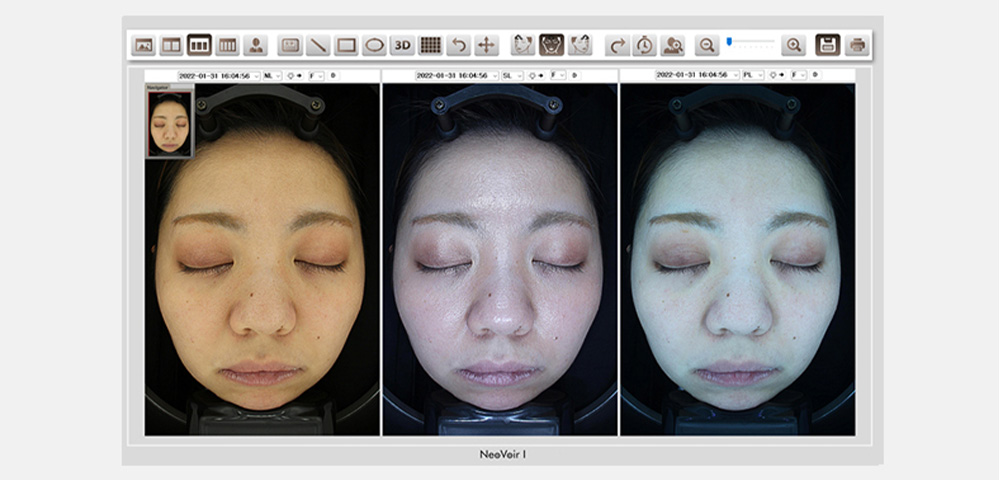Switch to front face view
Screen dimensions: 1000x480
pos(551,45)
